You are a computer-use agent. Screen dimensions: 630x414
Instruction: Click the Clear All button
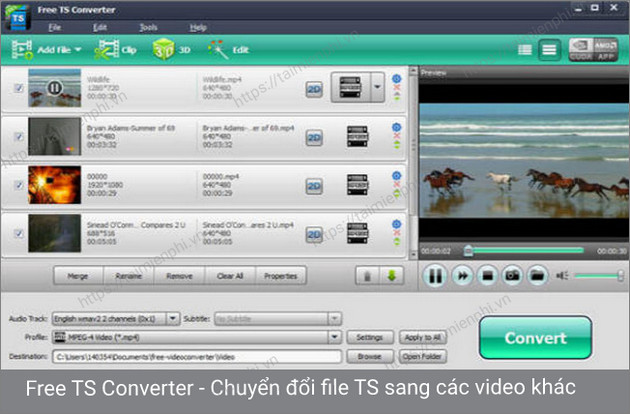(230, 276)
